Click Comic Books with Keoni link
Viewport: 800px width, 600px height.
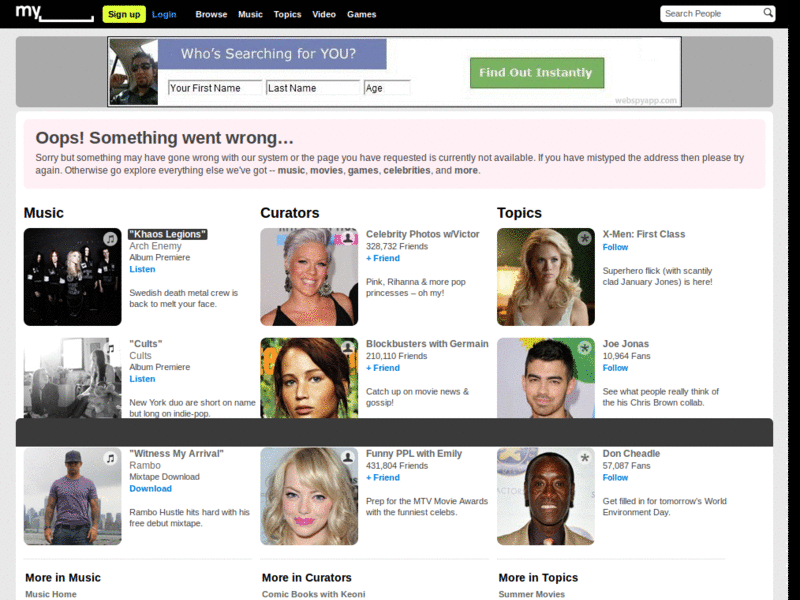[314, 594]
